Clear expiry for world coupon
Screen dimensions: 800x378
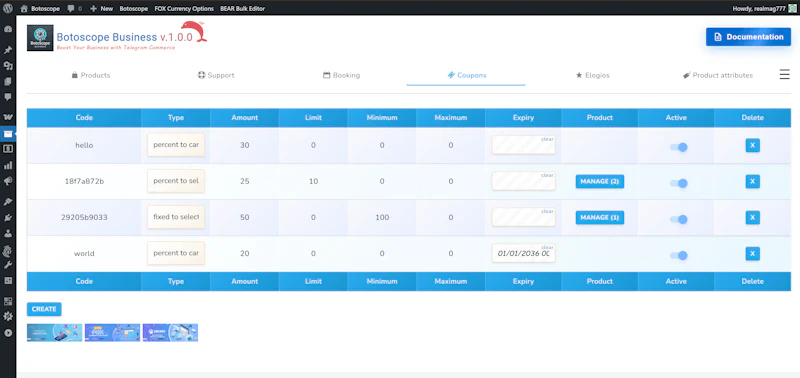(547, 247)
